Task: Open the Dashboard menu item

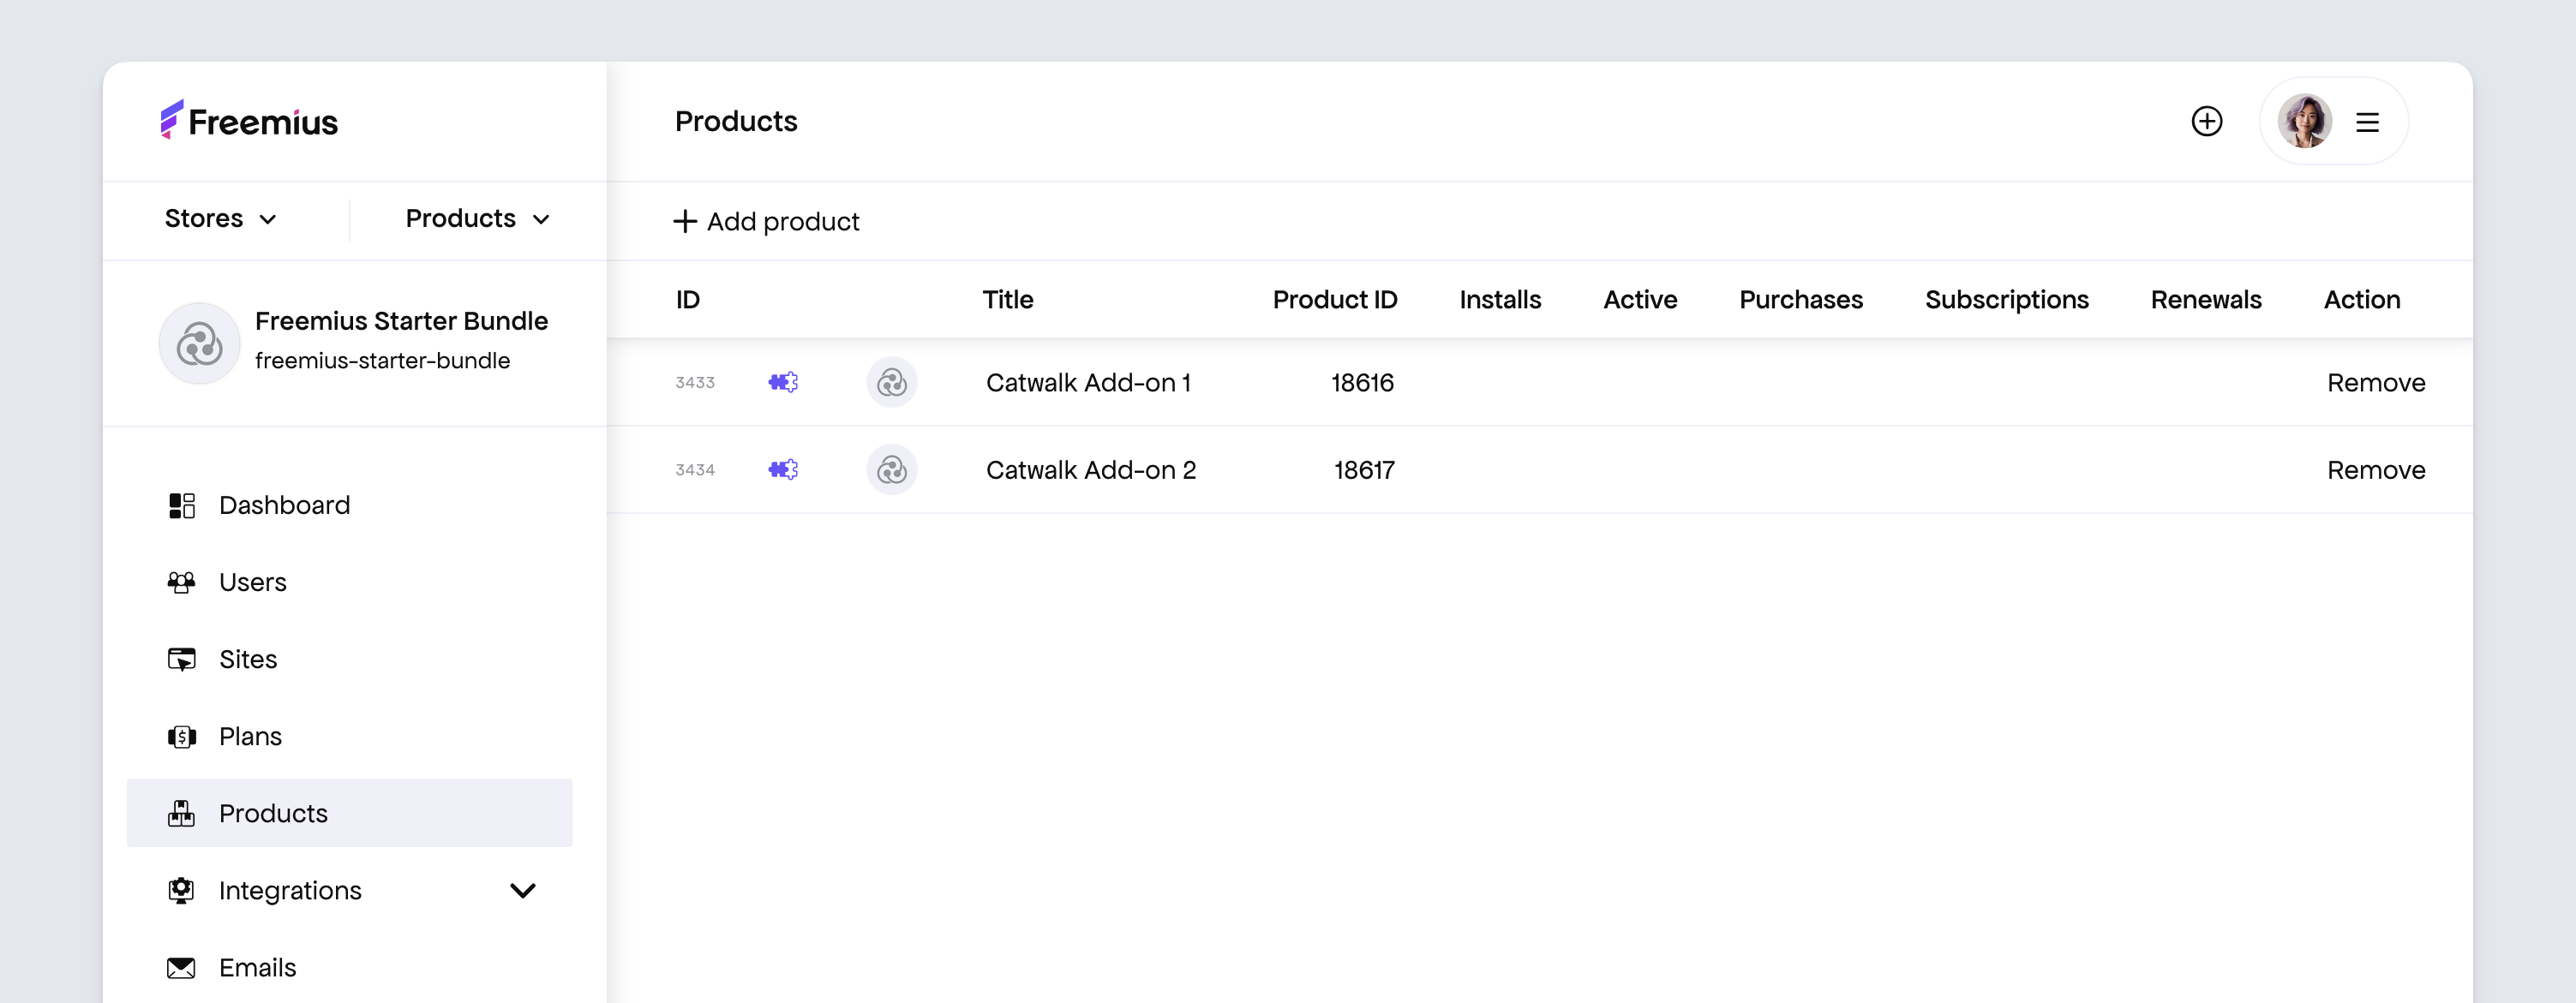Action: coord(349,505)
